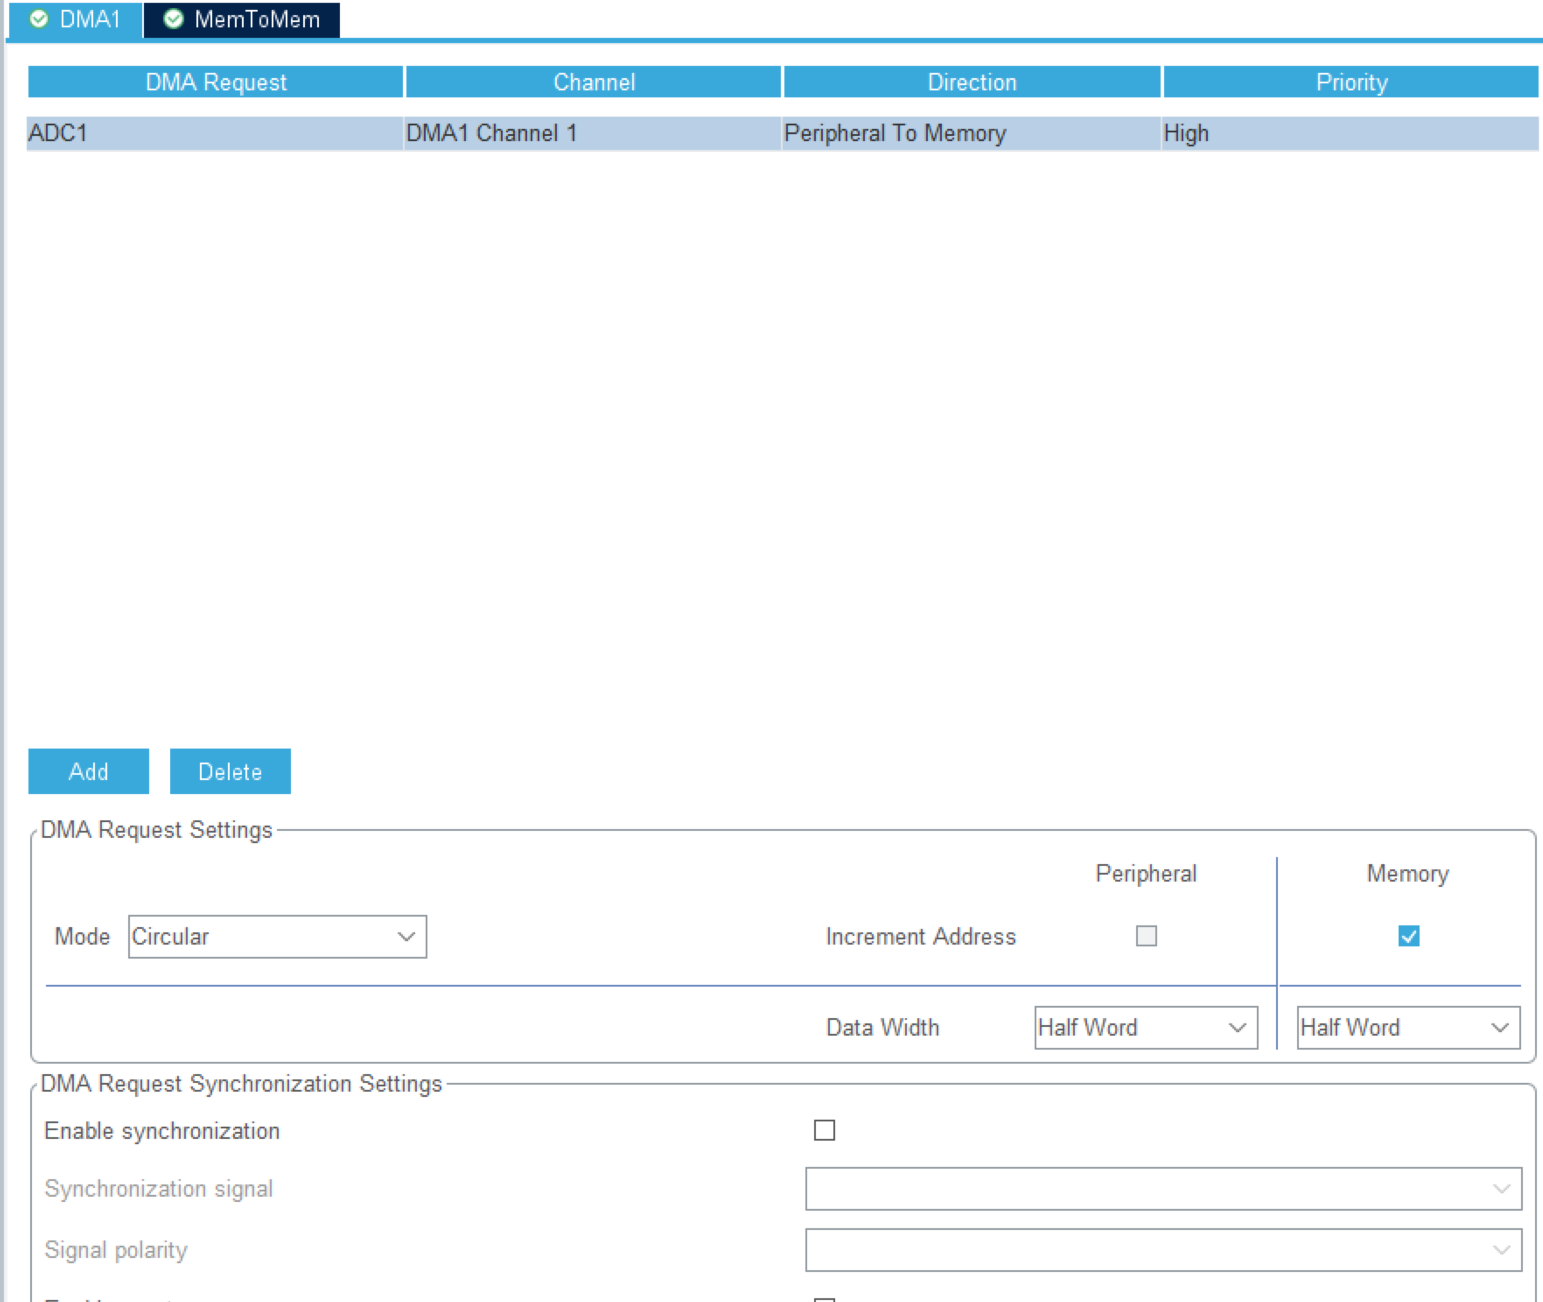Check Peripheral Increment Address
Viewport: 1543px width, 1302px height.
click(x=1146, y=936)
